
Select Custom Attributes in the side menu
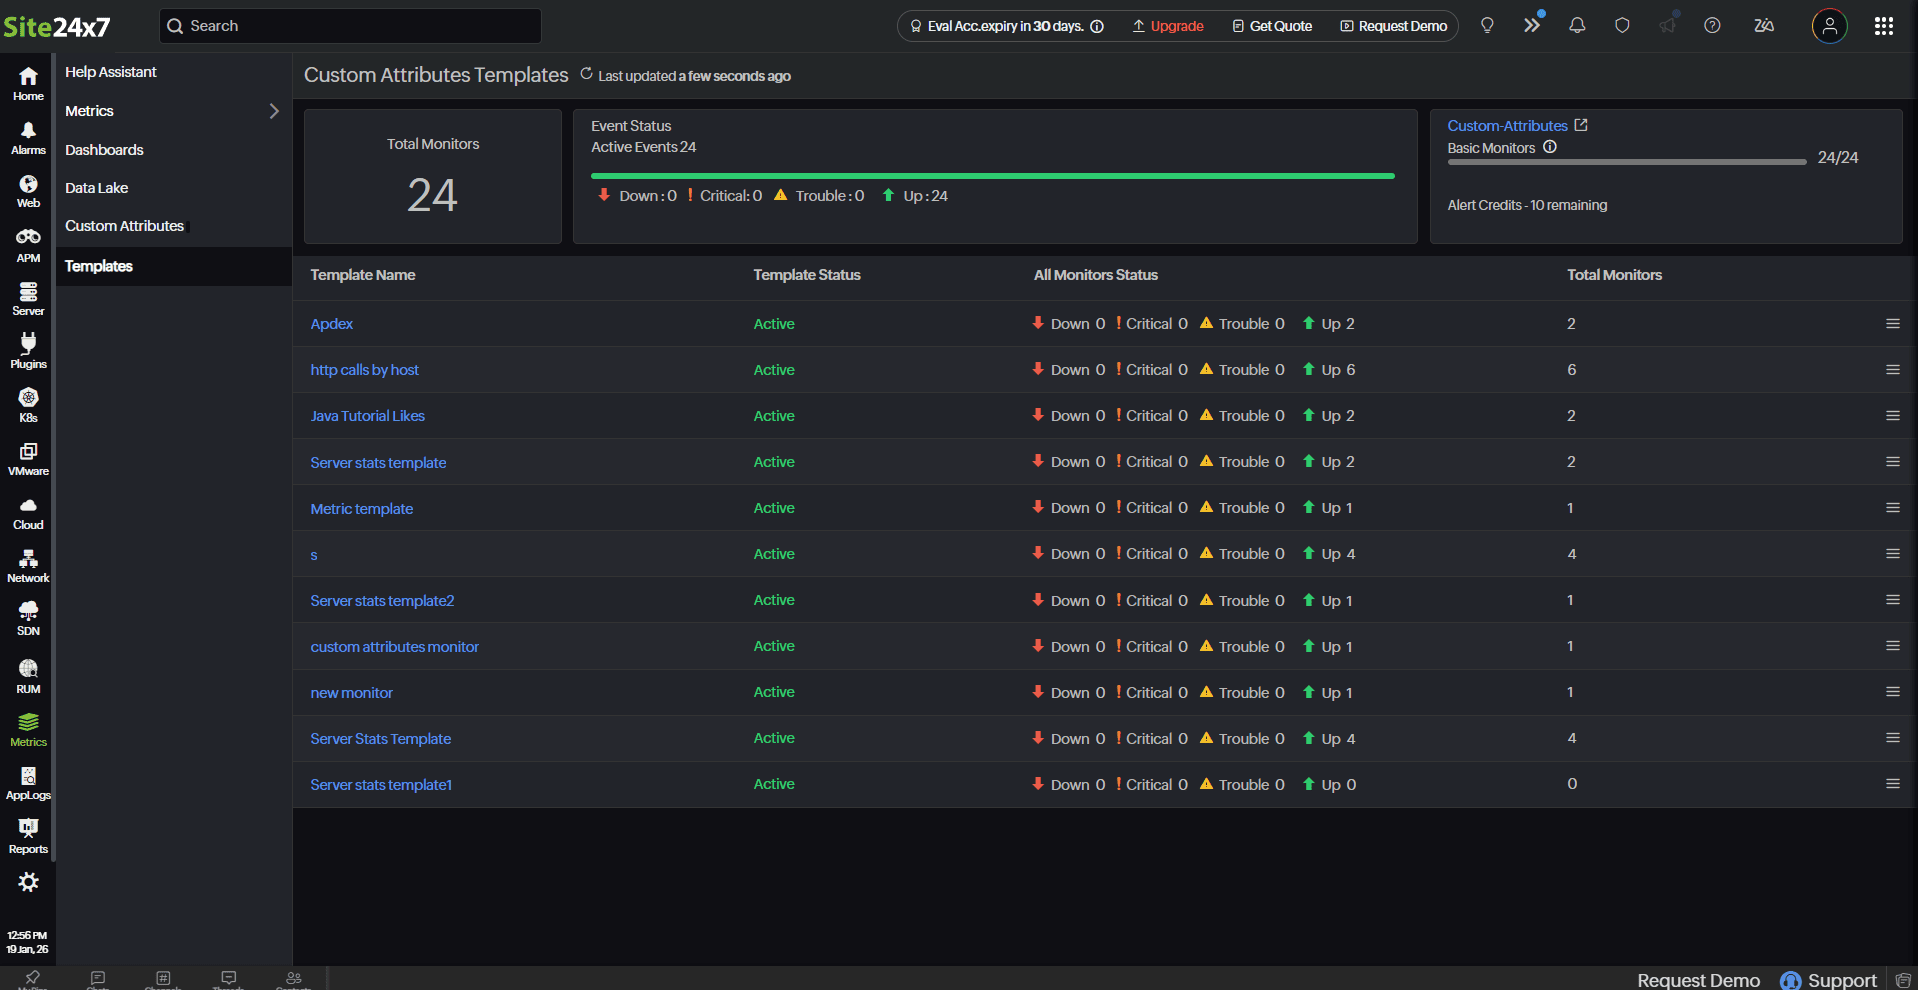(124, 226)
